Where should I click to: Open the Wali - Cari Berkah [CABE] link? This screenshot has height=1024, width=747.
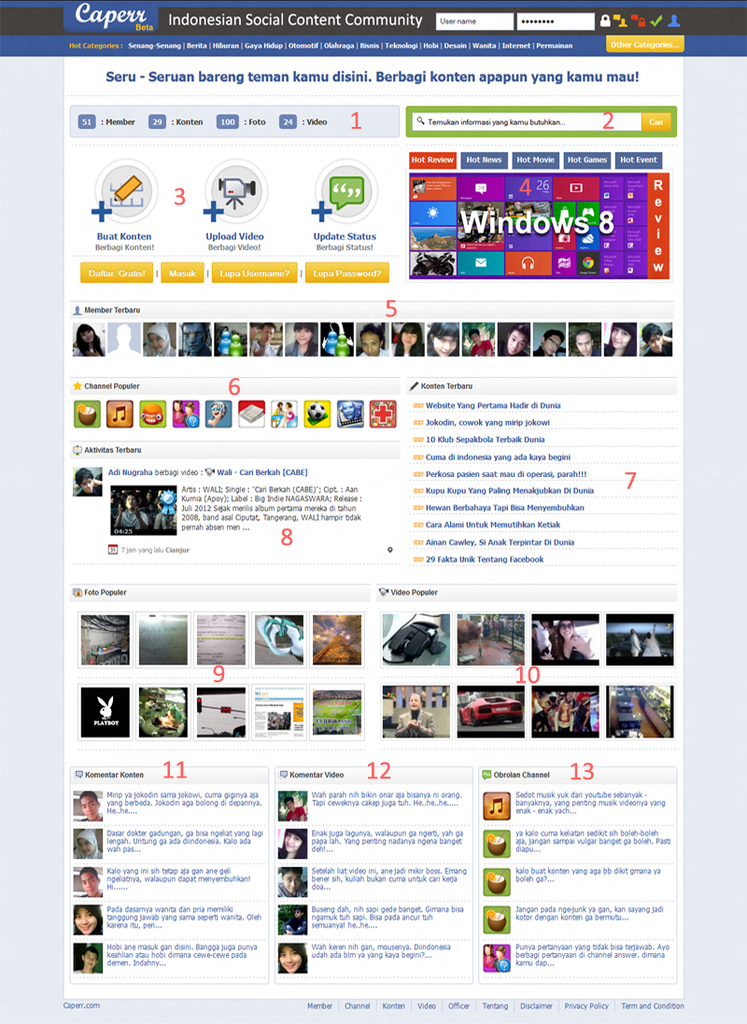262,472
